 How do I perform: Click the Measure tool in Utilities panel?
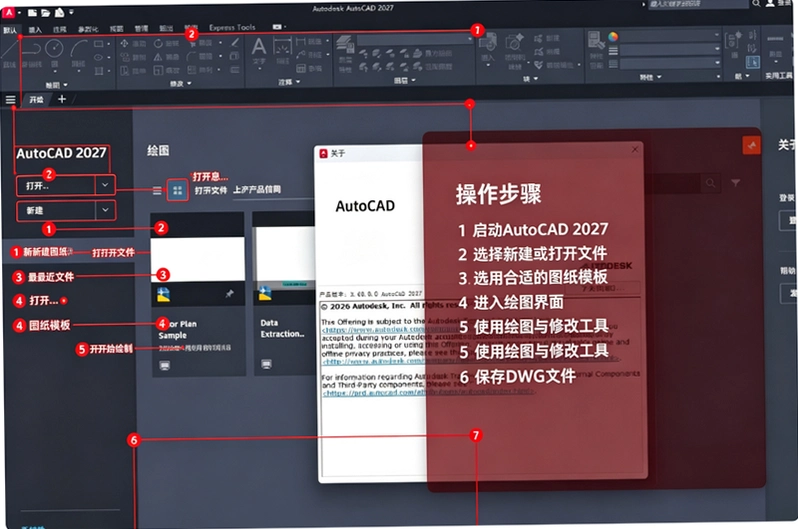click(x=775, y=40)
